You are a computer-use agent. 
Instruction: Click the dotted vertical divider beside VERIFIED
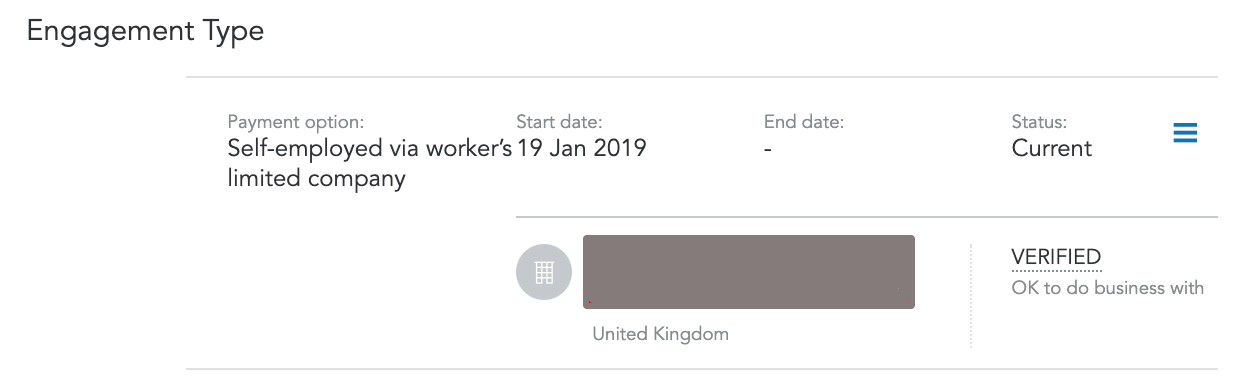971,295
